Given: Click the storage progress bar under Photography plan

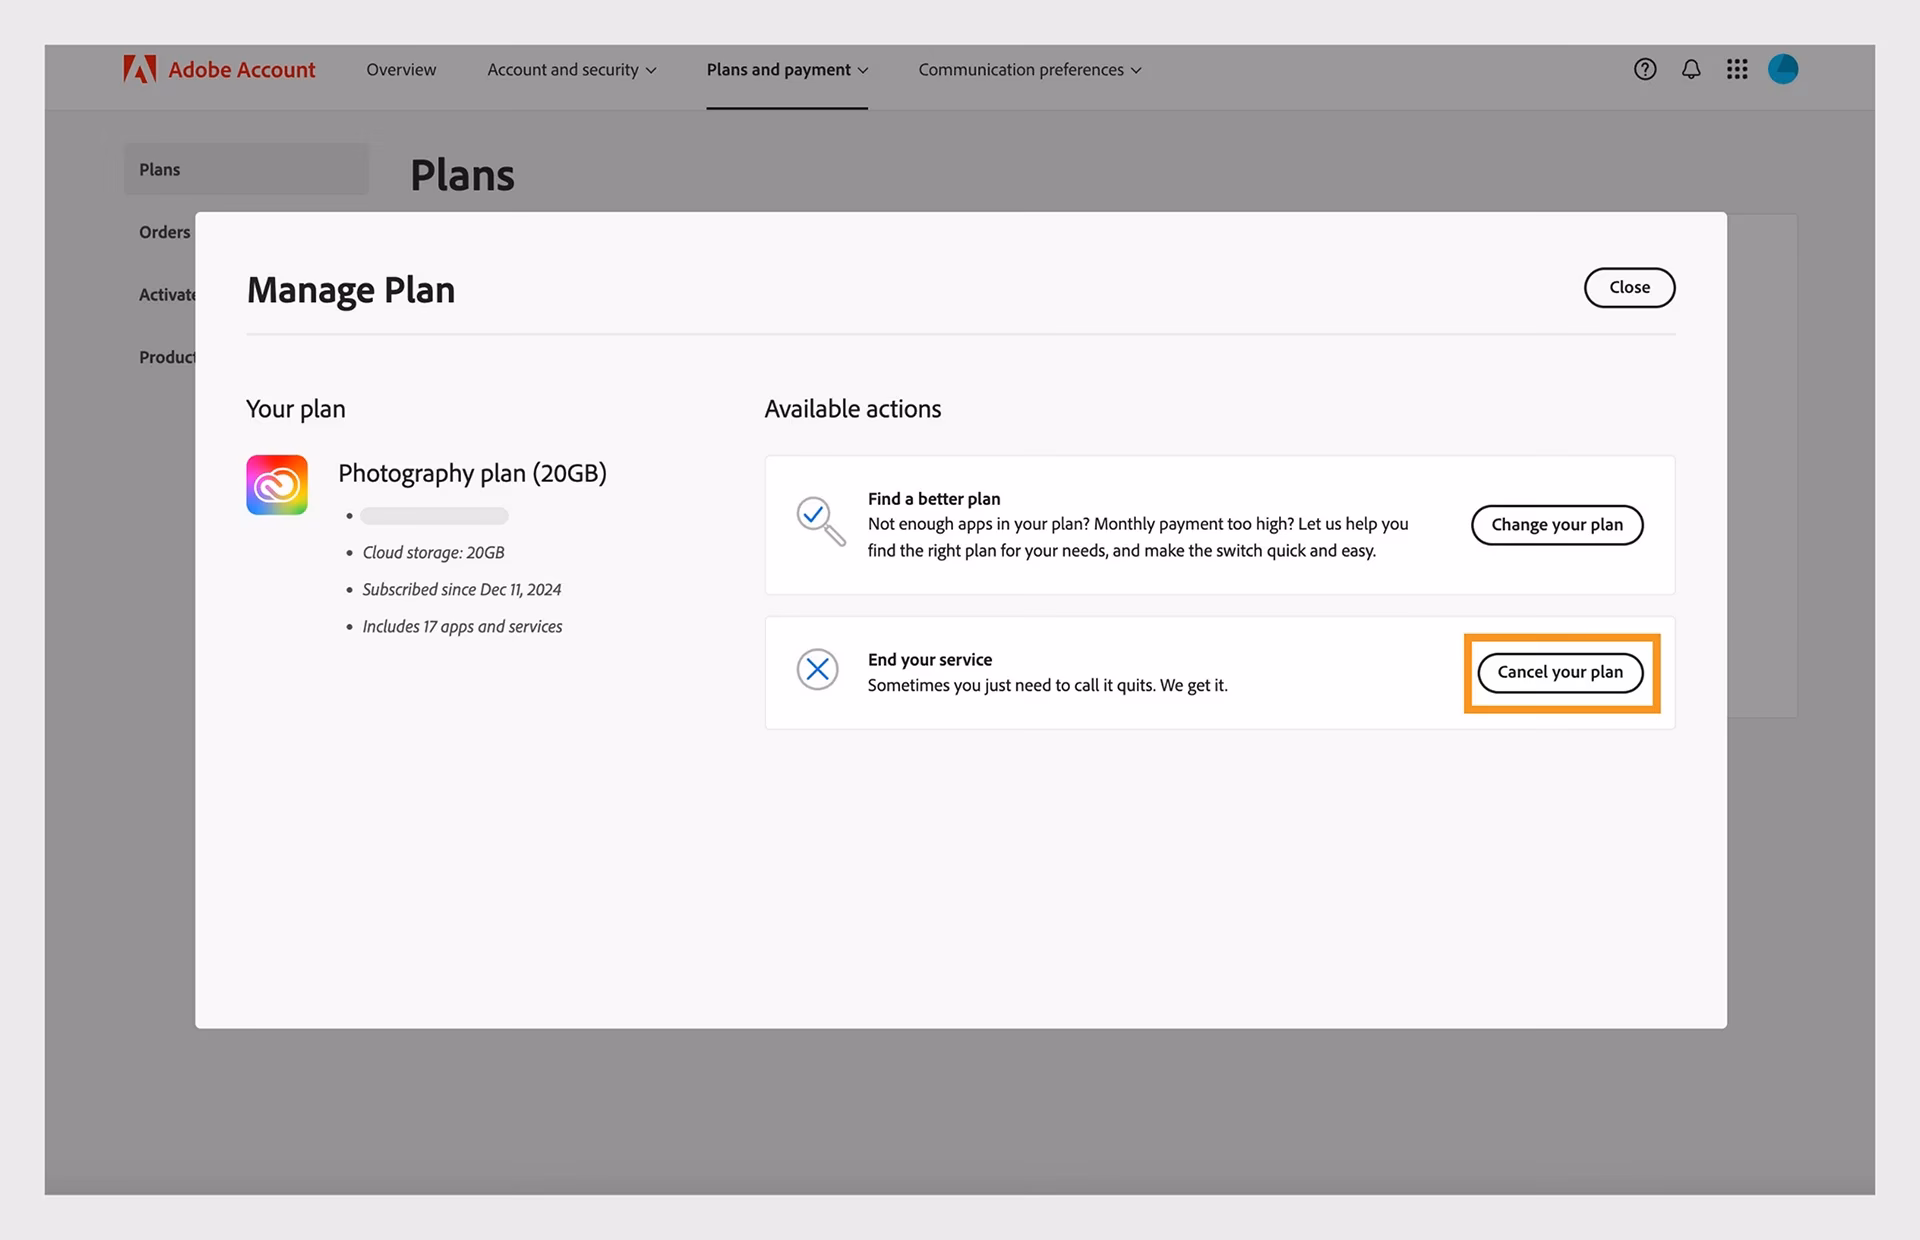Looking at the screenshot, I should (434, 515).
